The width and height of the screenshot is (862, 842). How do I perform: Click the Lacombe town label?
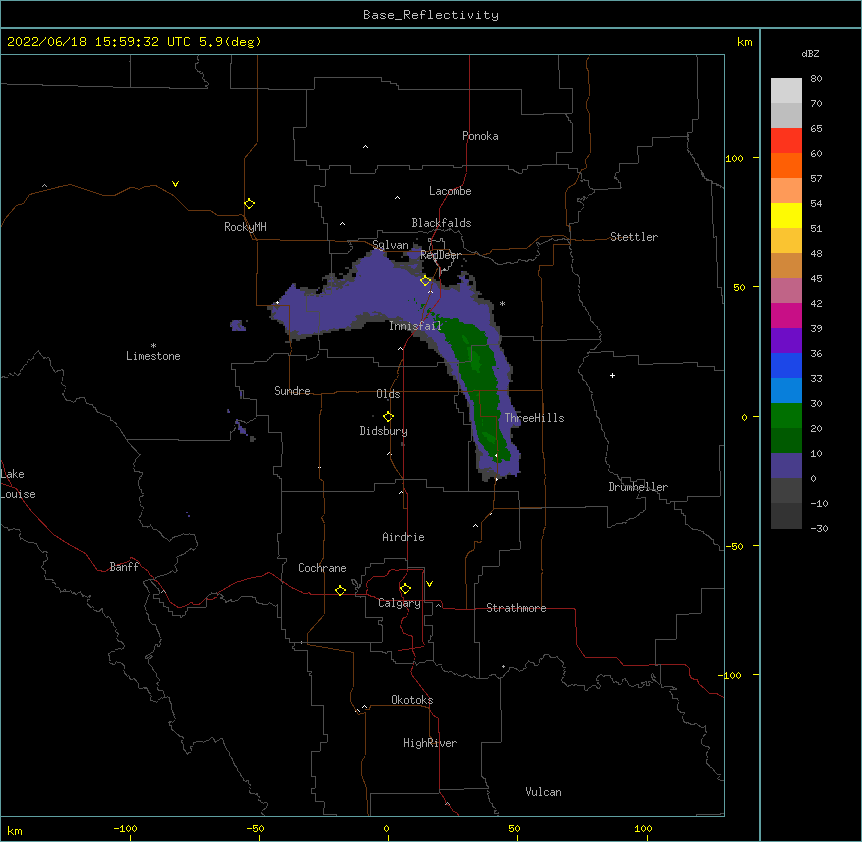pos(450,191)
